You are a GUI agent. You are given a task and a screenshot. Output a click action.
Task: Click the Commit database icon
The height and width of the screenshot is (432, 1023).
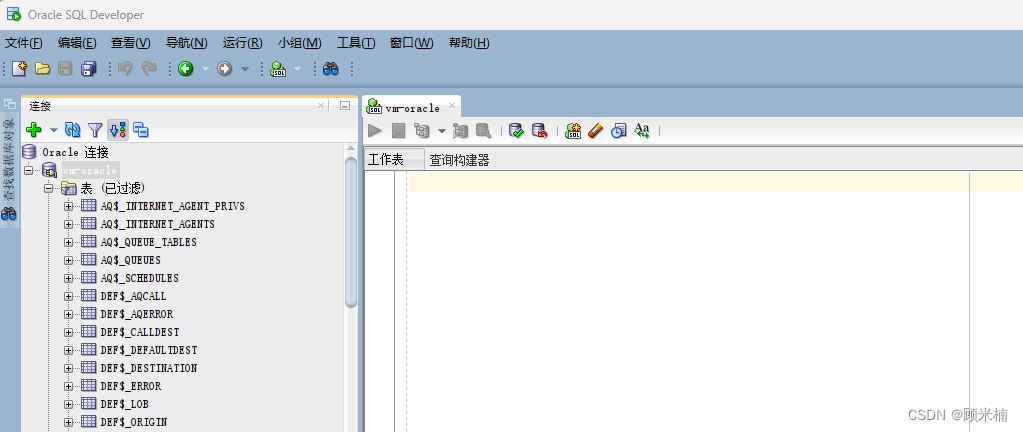[517, 131]
